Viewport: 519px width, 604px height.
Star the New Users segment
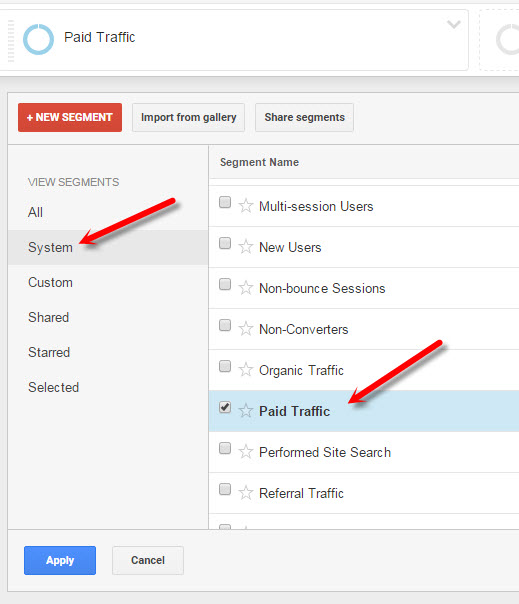pyautogui.click(x=245, y=247)
